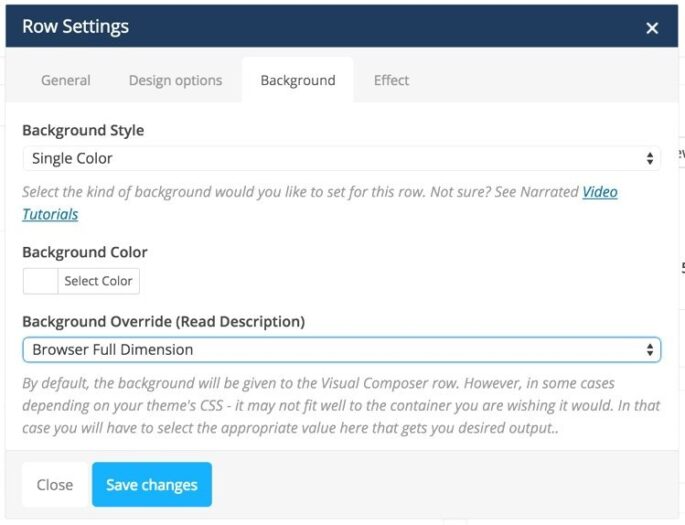Go to the Effect tab
The image size is (685, 525).
tap(391, 80)
